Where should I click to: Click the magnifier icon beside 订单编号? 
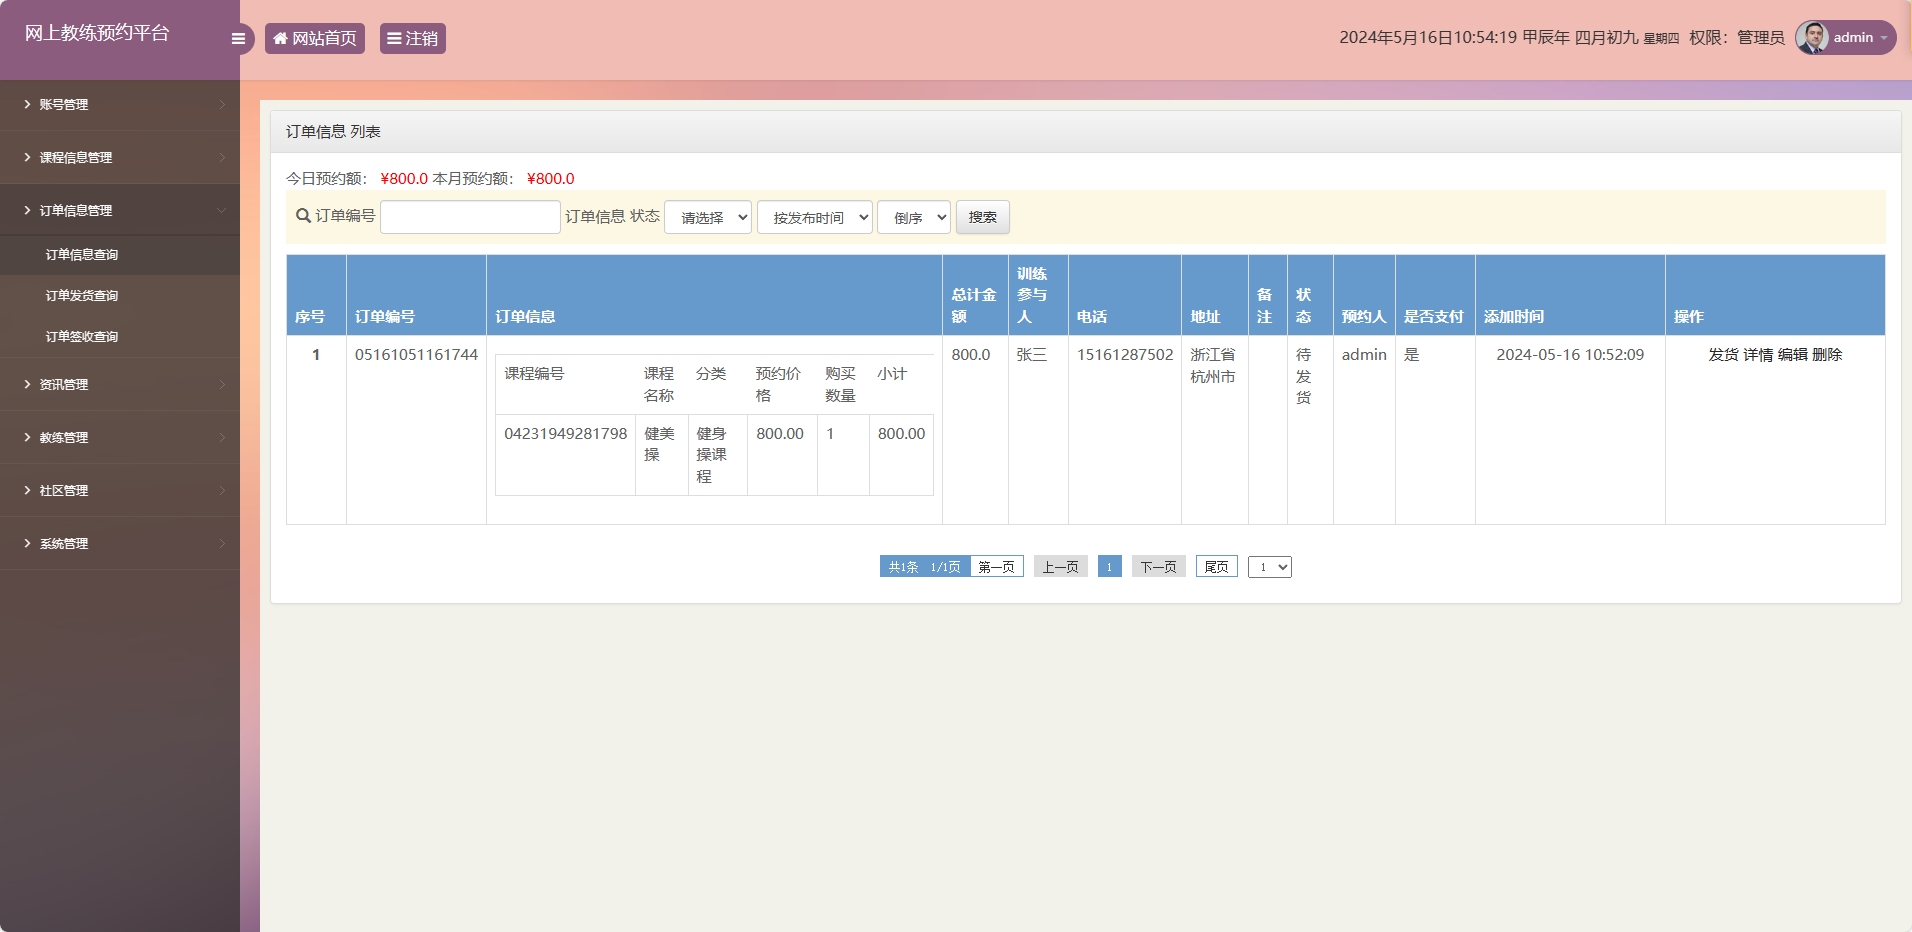pyautogui.click(x=303, y=216)
